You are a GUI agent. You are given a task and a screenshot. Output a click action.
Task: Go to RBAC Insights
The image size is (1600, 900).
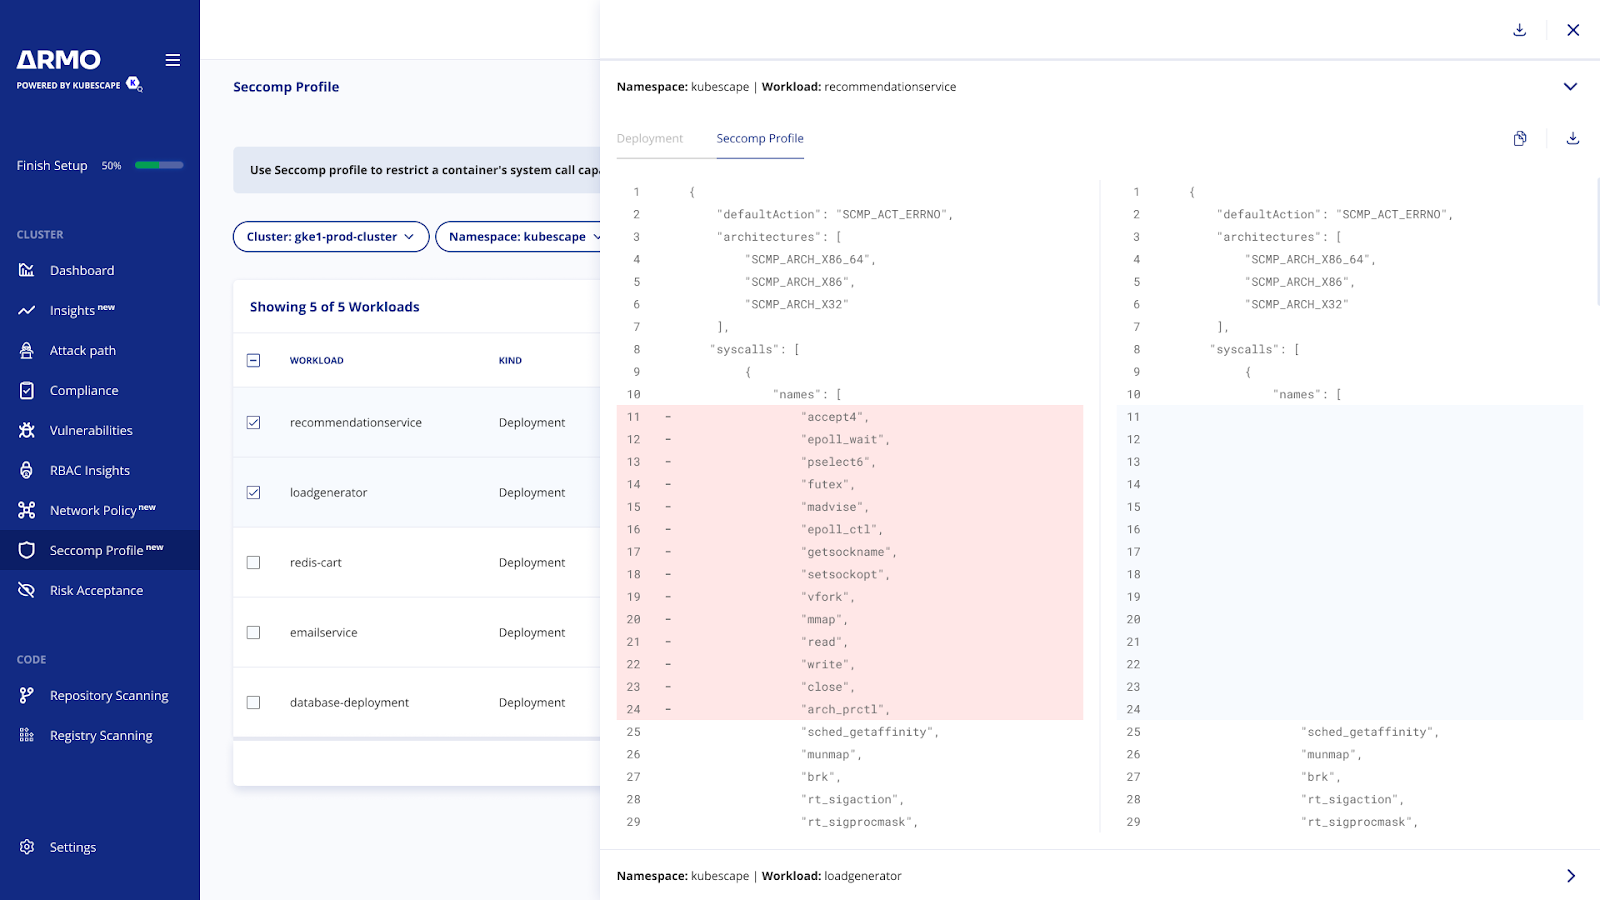pyautogui.click(x=89, y=470)
